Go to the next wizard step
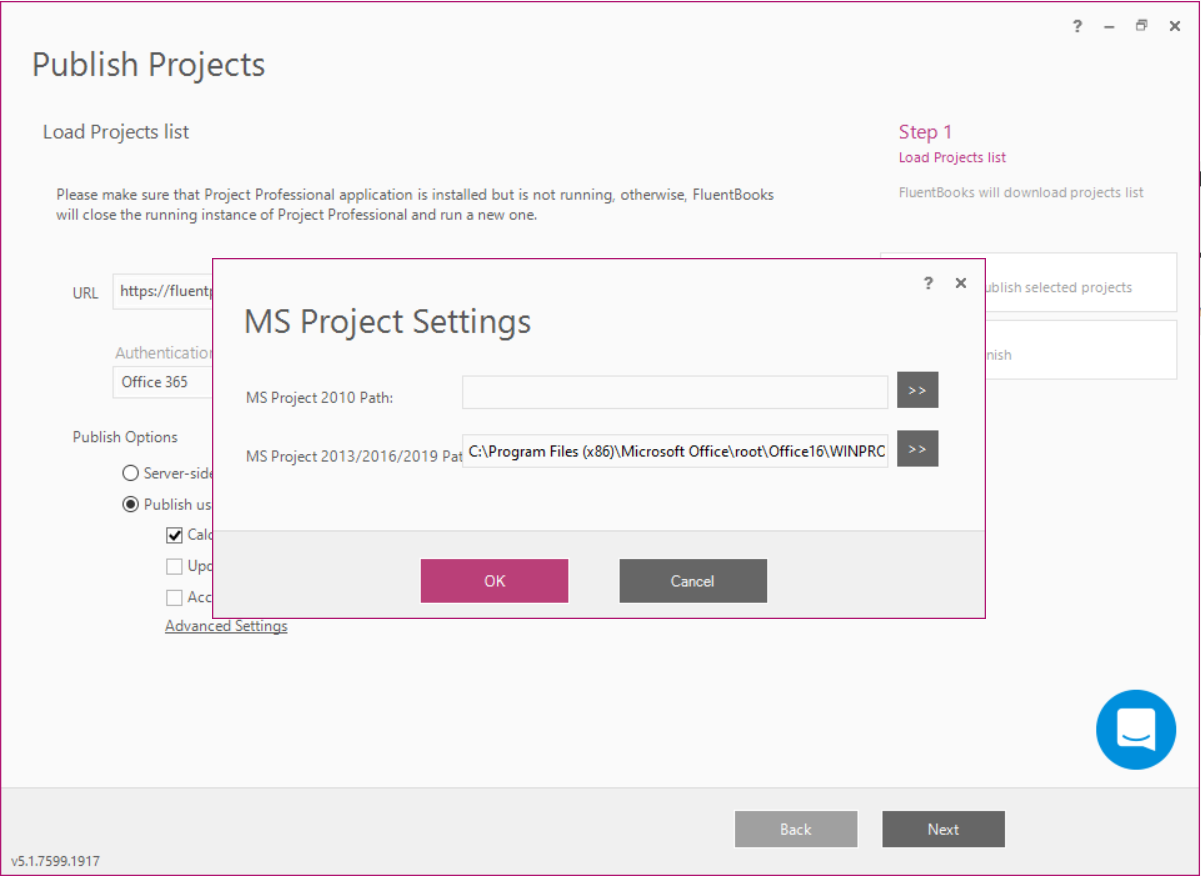This screenshot has height=876, width=1201. coord(943,829)
